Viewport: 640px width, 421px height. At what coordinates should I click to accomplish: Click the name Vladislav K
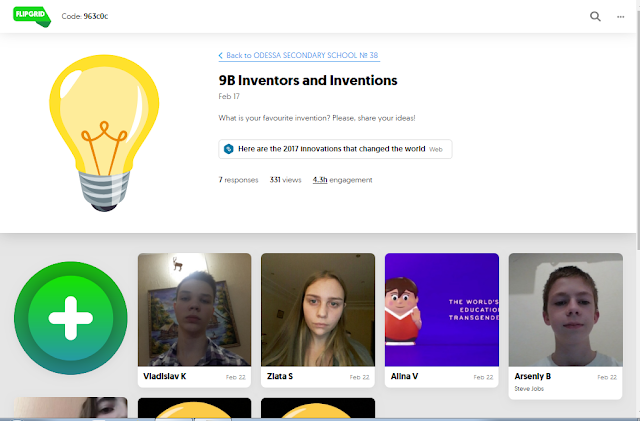pos(164,376)
